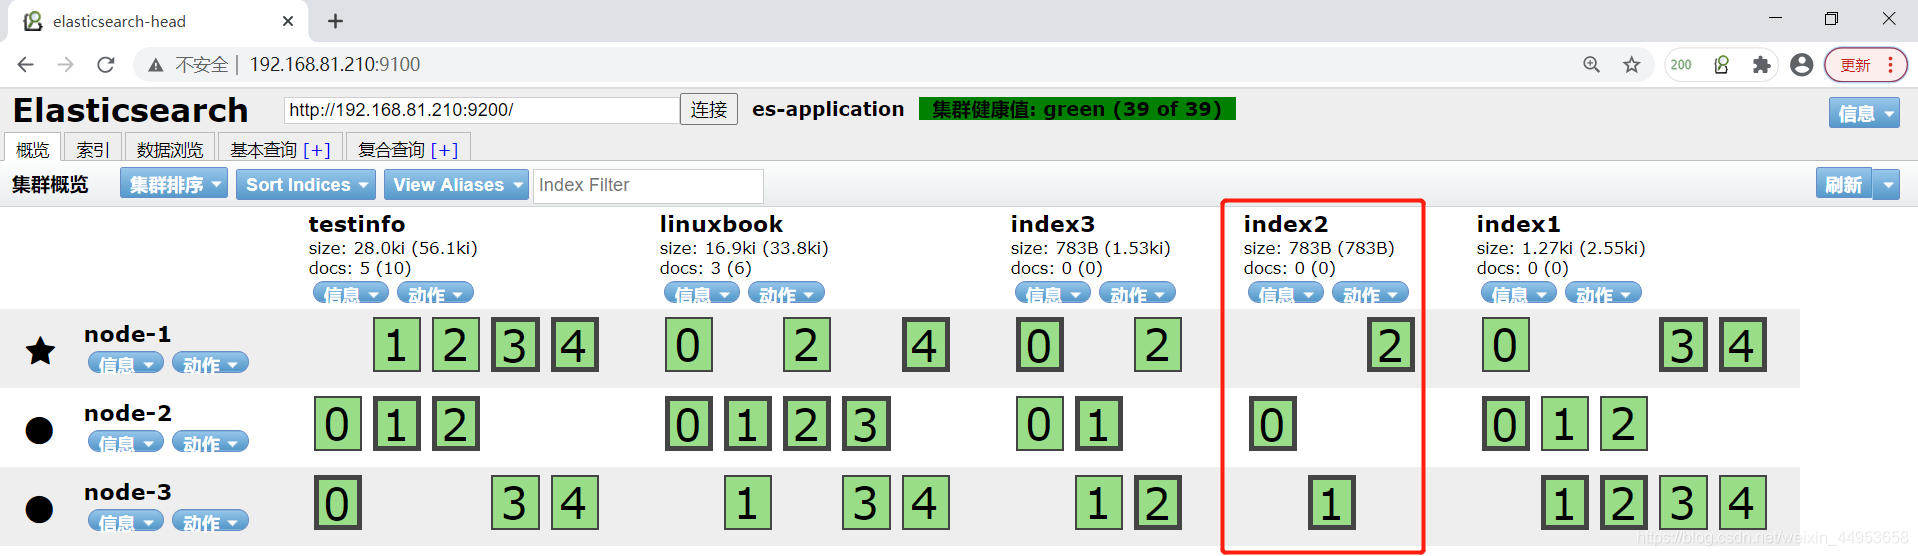Click the 刷新 refresh button
Image resolution: width=1918 pixels, height=556 pixels.
(1843, 184)
